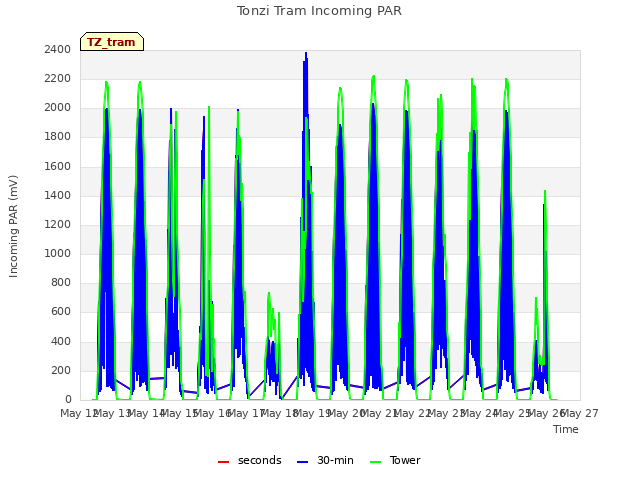Click the chart title Tonzi Tram Incoming PAR

point(319,11)
